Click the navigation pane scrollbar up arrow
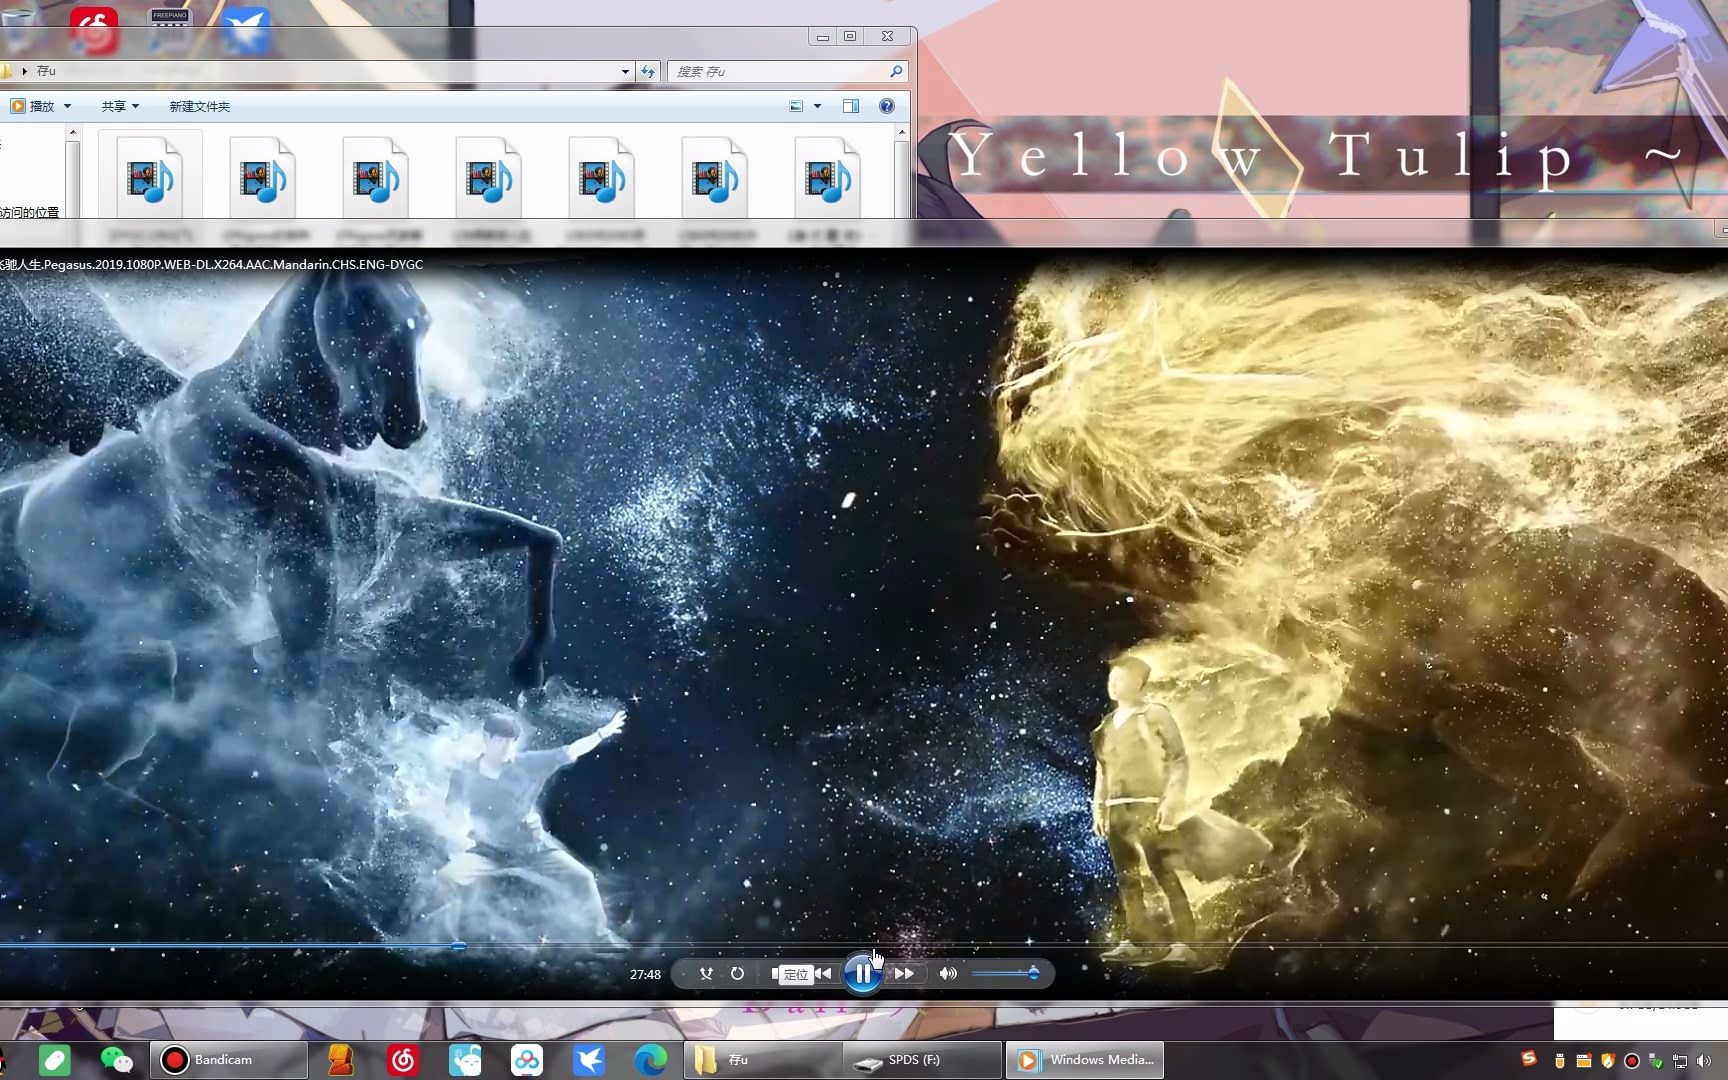The width and height of the screenshot is (1728, 1080). tap(73, 132)
